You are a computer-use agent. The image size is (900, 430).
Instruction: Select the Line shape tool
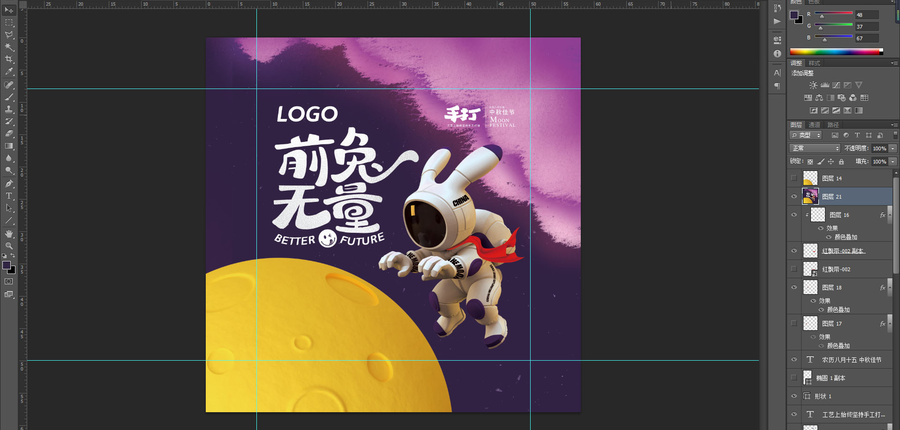pos(9,220)
